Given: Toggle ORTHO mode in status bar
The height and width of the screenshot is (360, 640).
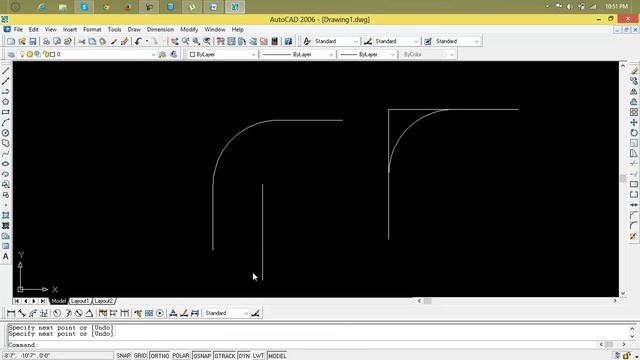Looking at the screenshot, I should [x=160, y=356].
